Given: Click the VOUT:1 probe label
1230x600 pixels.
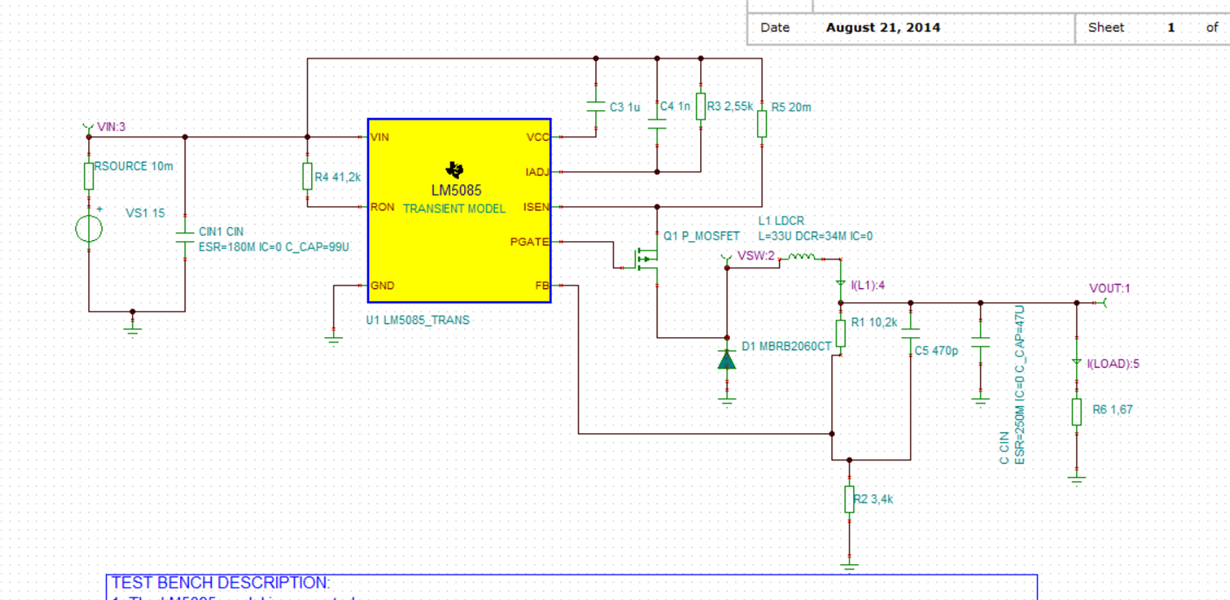Looking at the screenshot, I should (1109, 289).
